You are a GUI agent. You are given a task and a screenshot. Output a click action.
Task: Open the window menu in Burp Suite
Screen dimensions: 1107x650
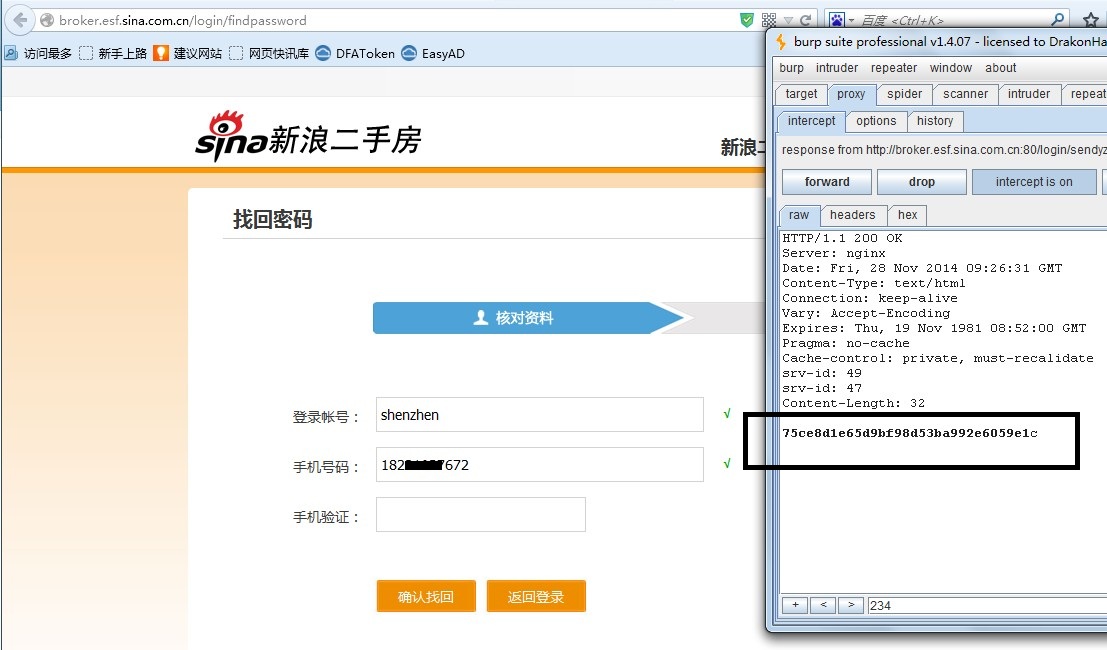(950, 68)
